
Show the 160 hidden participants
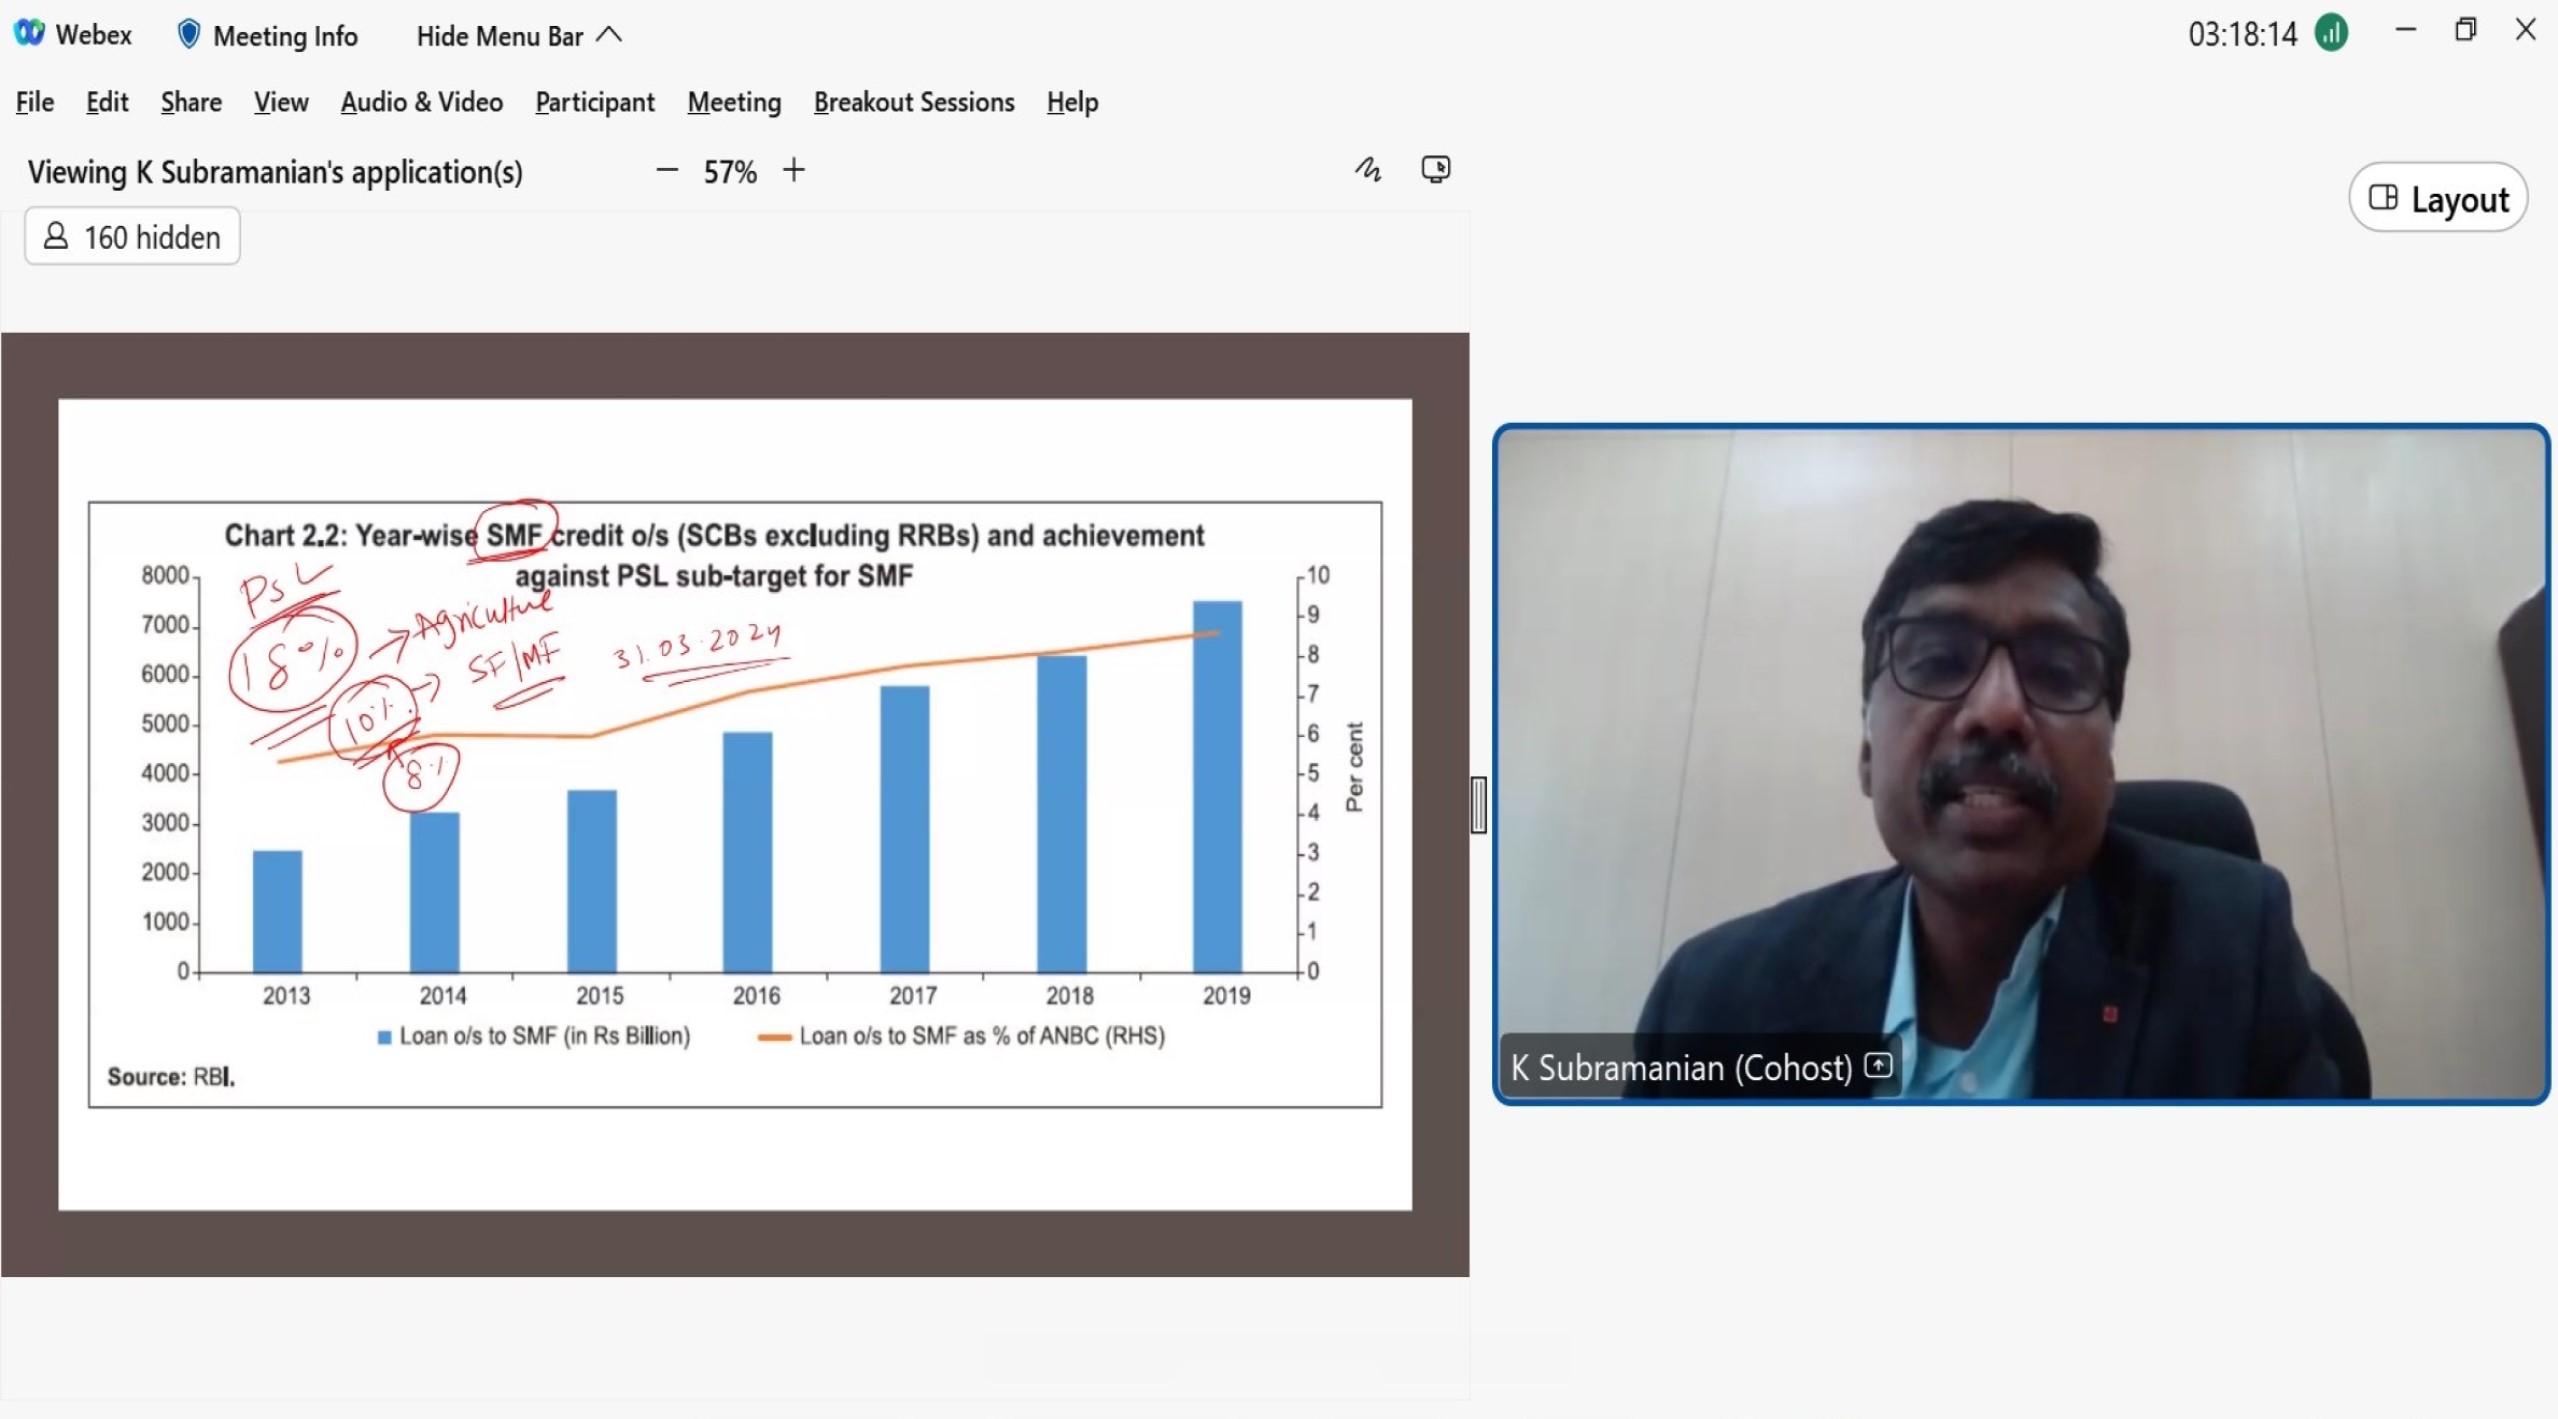click(132, 237)
